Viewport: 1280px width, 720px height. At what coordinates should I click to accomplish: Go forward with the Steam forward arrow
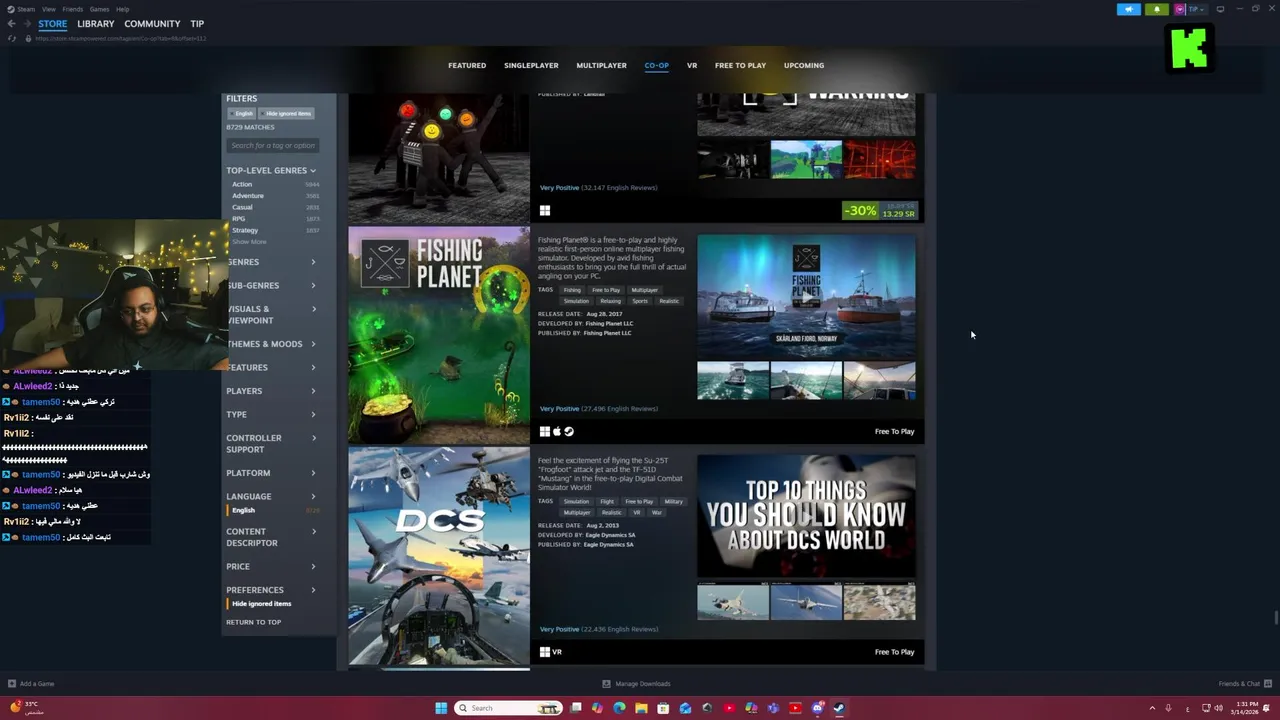pyautogui.click(x=26, y=24)
